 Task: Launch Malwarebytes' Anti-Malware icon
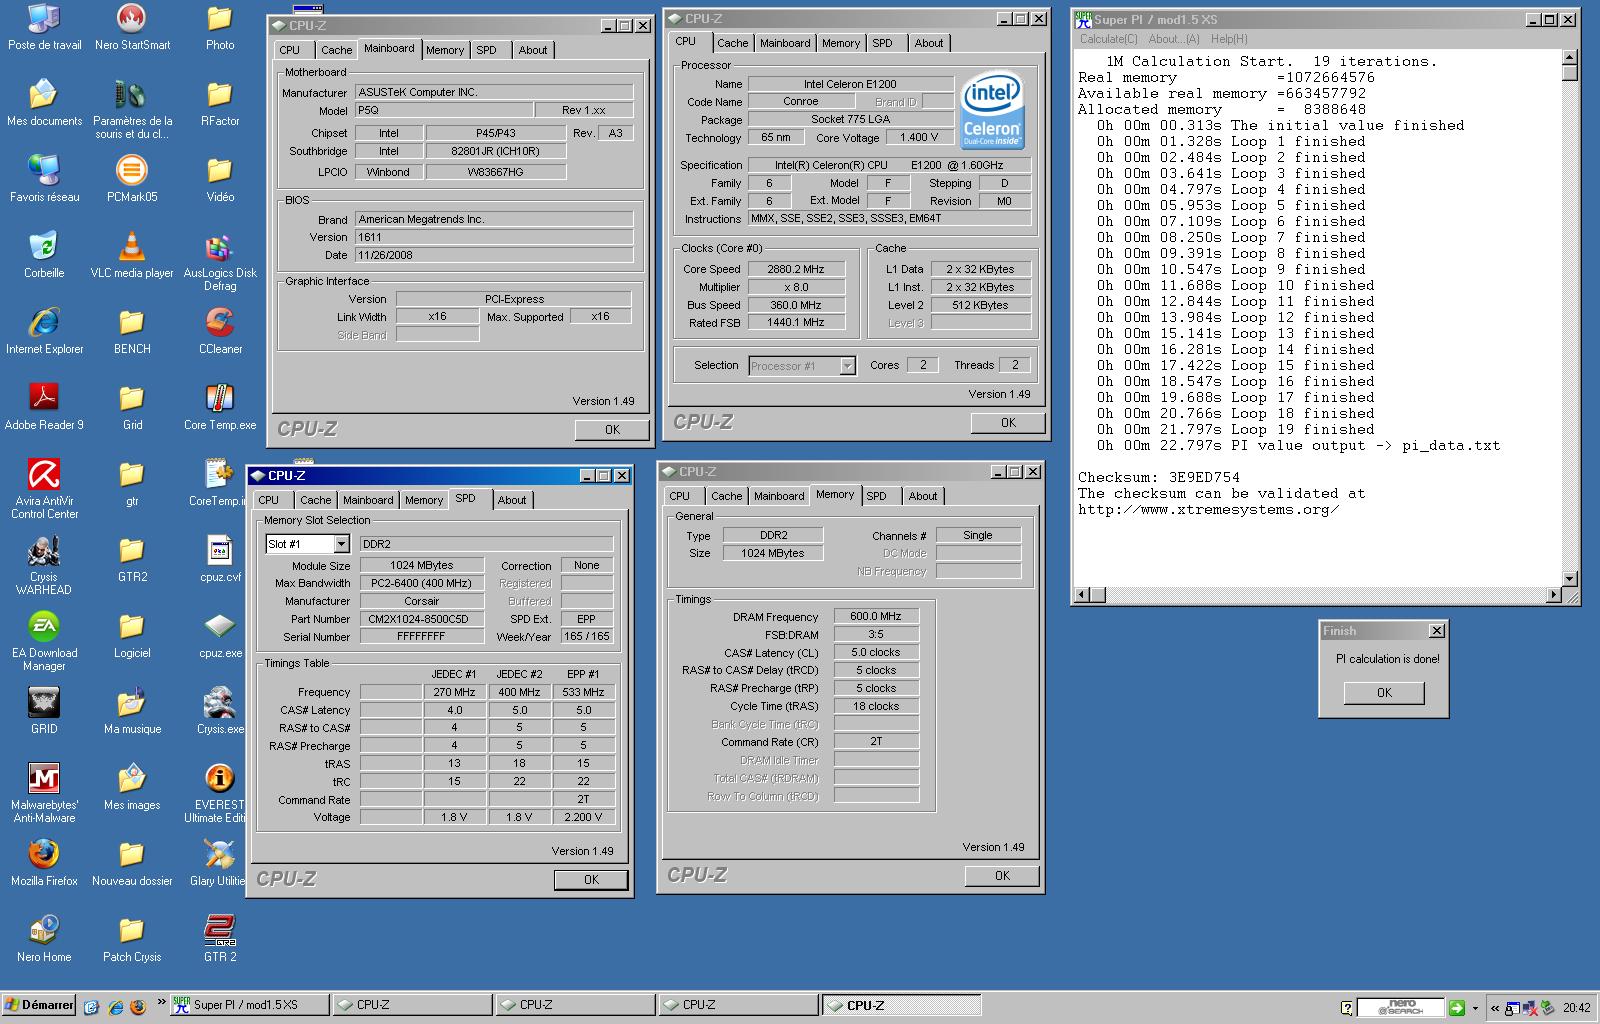pyautogui.click(x=44, y=793)
